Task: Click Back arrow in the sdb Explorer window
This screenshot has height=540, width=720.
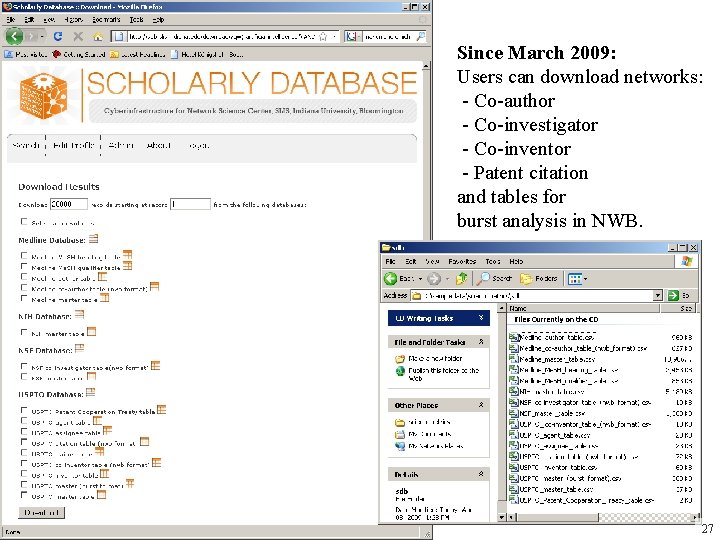Action: point(391,278)
